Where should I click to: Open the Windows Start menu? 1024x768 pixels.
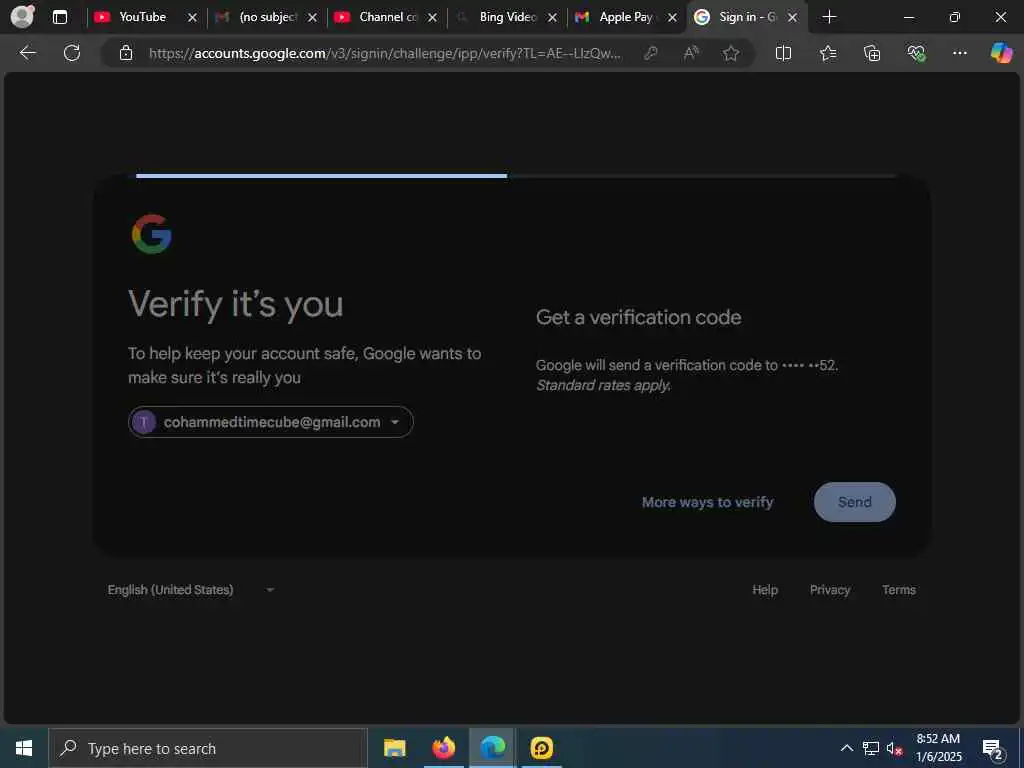[24, 748]
